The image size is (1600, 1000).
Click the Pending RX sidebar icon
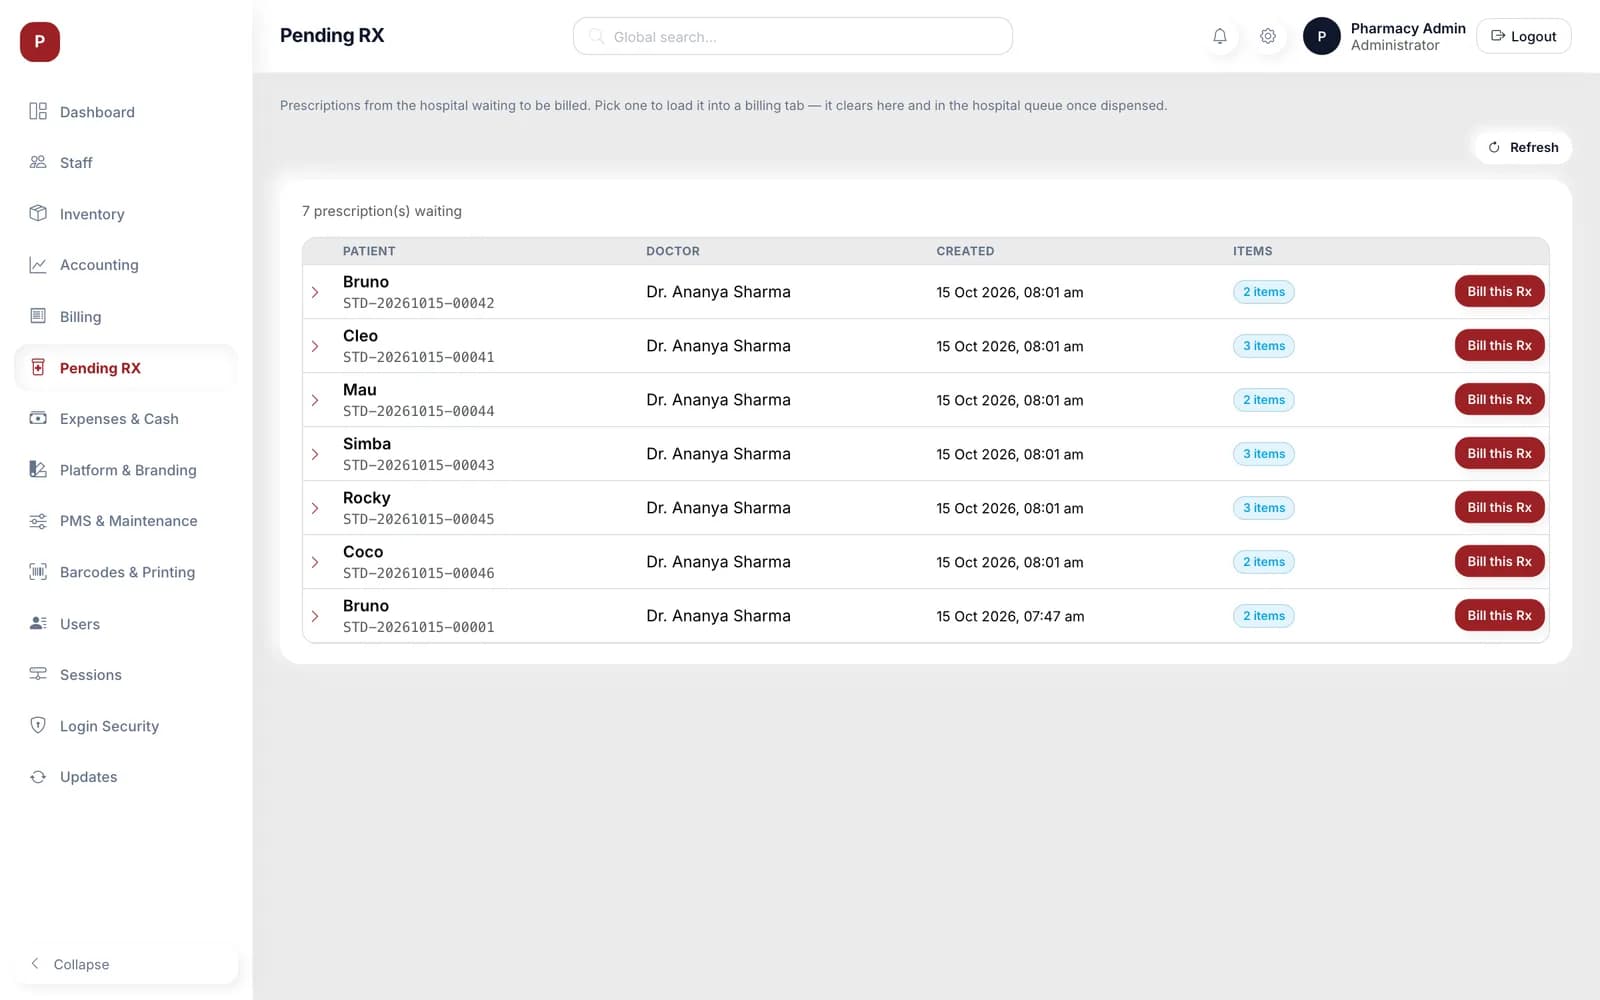click(x=38, y=367)
